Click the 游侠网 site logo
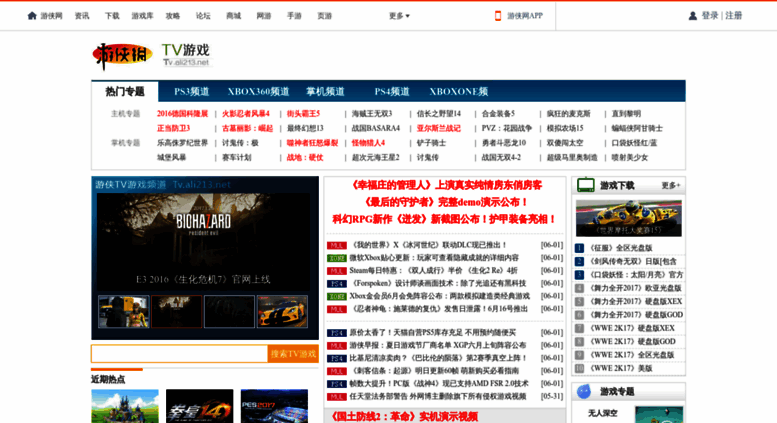This screenshot has height=423, width=777. [x=122, y=55]
